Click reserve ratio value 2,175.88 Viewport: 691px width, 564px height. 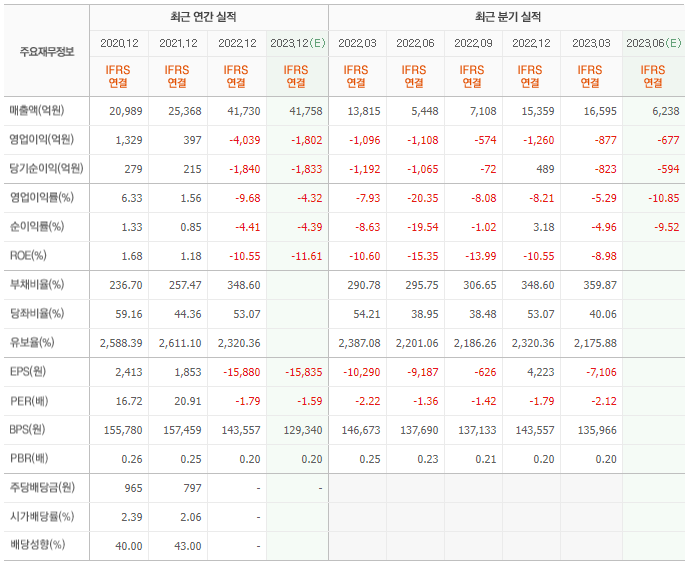tap(595, 343)
